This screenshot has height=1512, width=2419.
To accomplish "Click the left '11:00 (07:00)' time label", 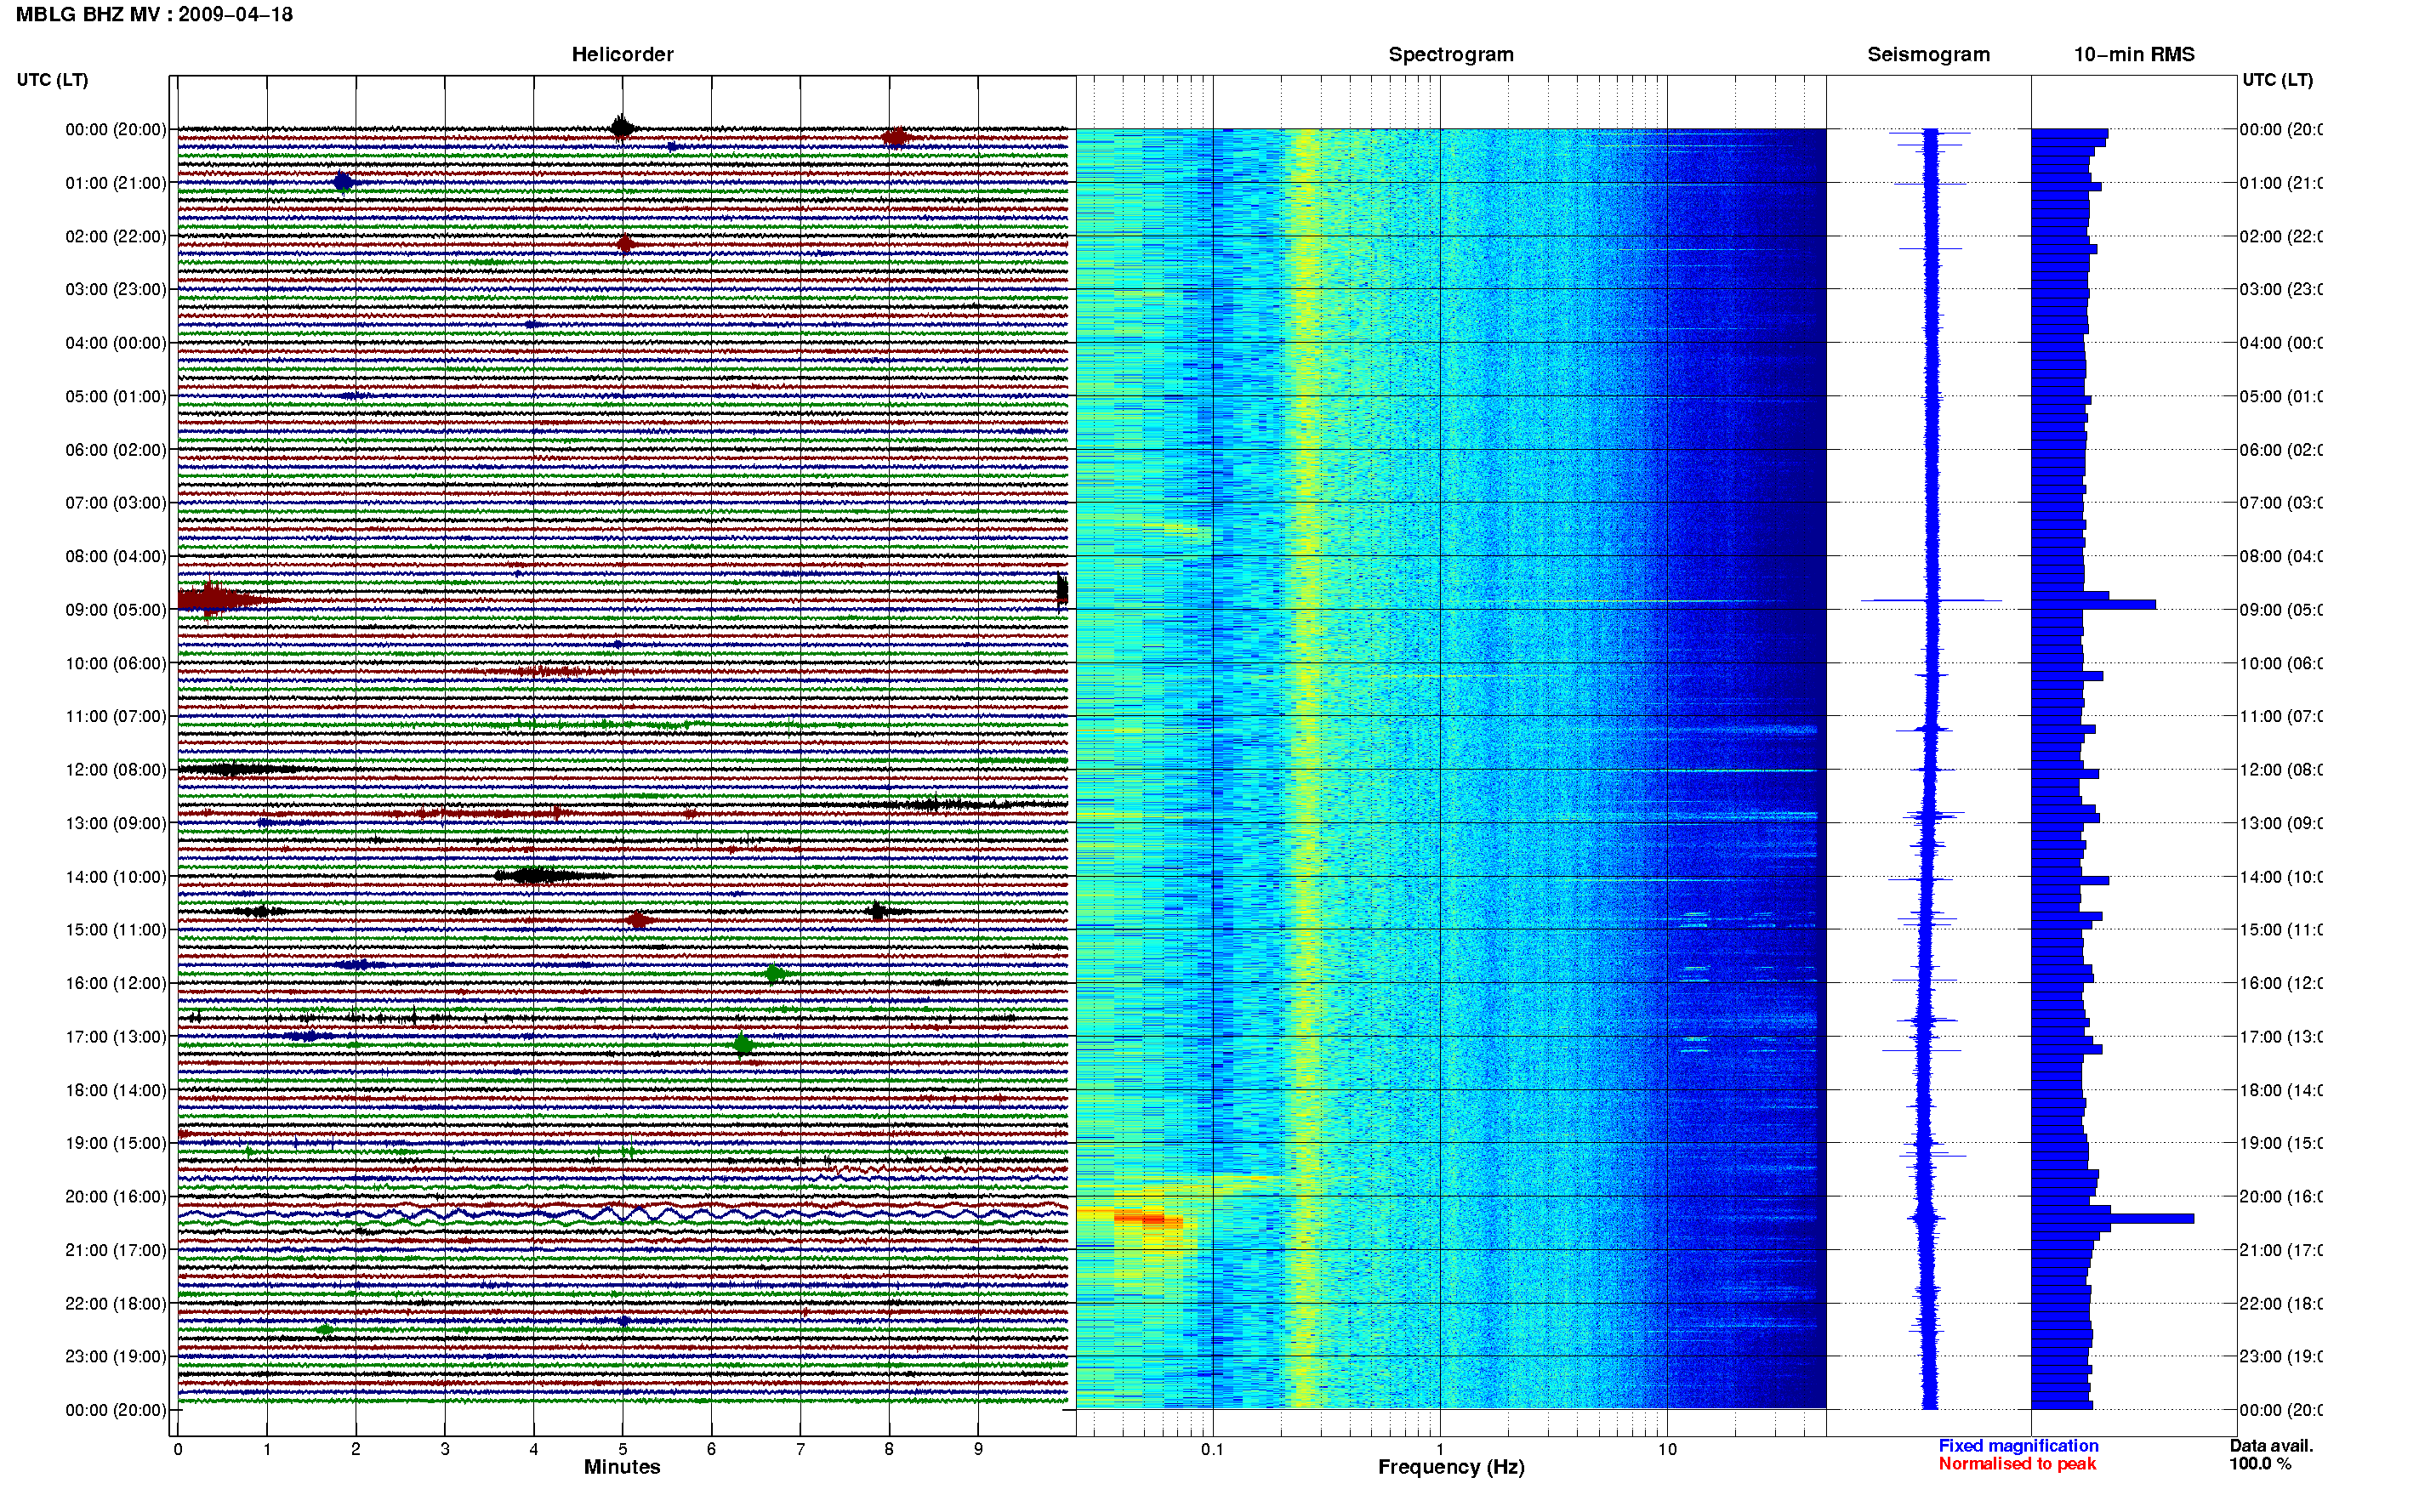I will (116, 716).
